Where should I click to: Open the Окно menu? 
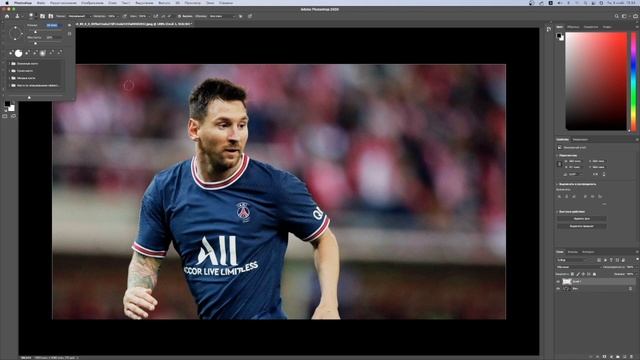(x=210, y=3)
